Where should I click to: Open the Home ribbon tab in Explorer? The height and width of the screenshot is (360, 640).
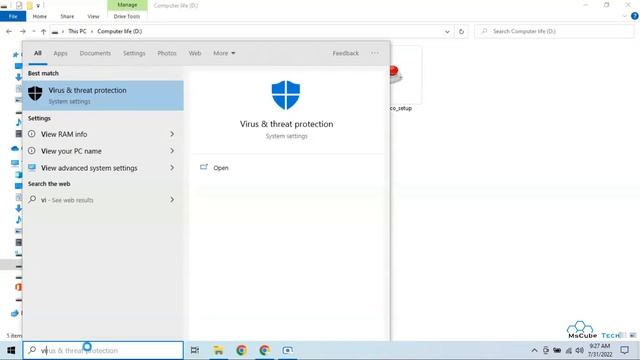pos(40,16)
